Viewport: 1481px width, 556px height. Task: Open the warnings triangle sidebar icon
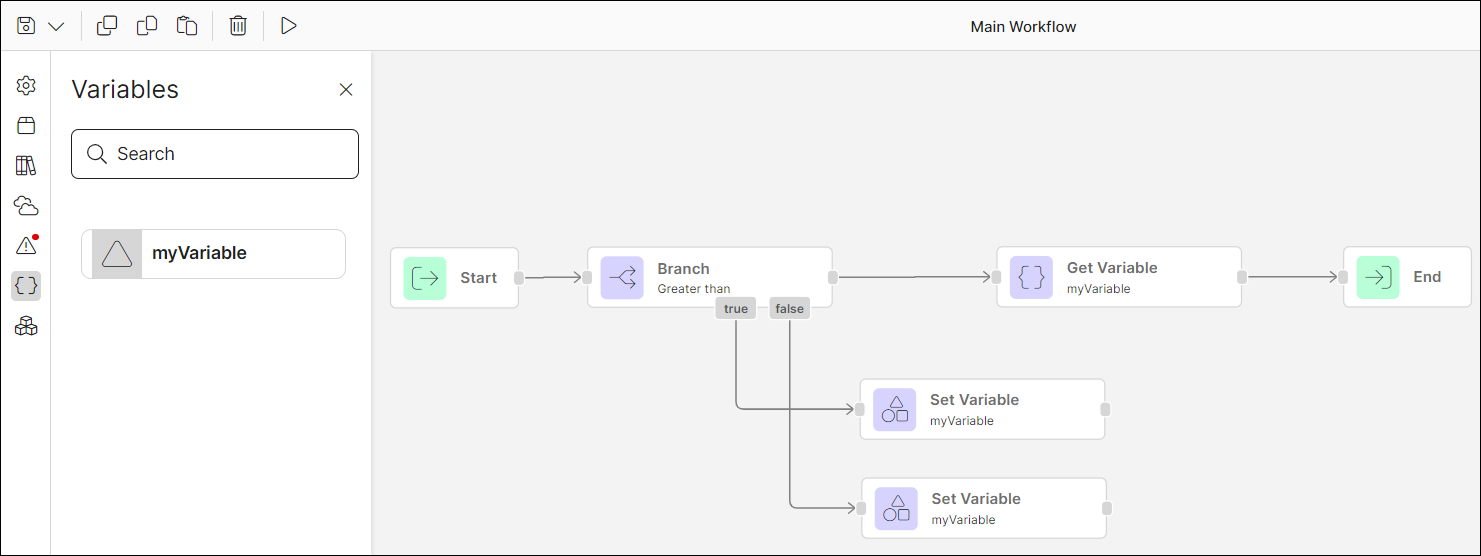(x=26, y=246)
